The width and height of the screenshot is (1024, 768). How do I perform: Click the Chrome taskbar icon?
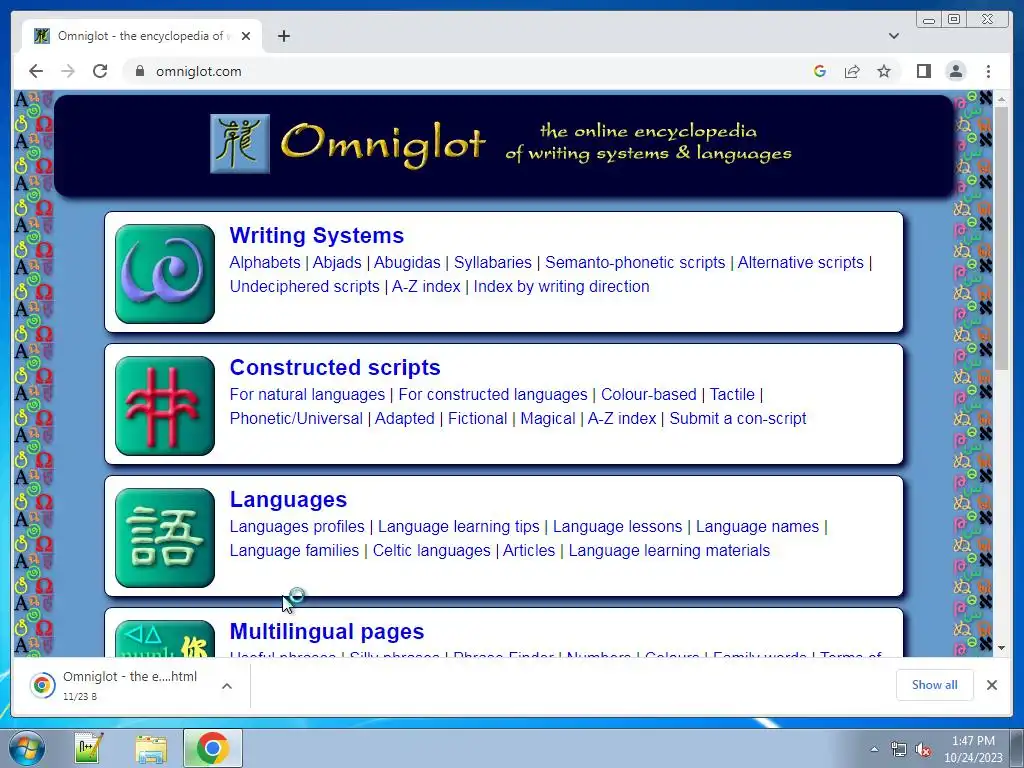[x=213, y=748]
